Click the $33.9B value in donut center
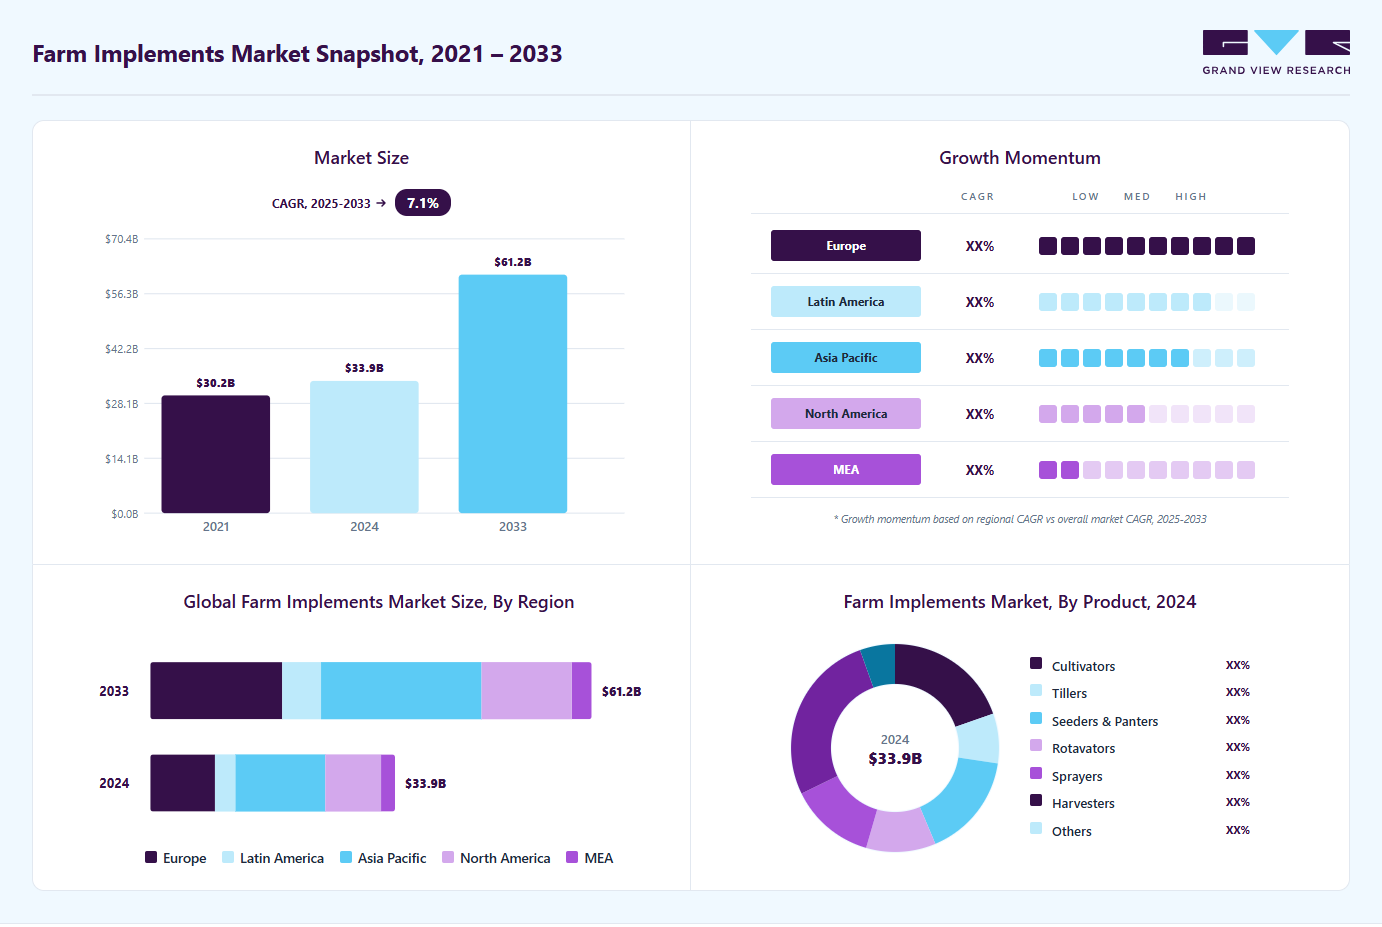 click(895, 758)
